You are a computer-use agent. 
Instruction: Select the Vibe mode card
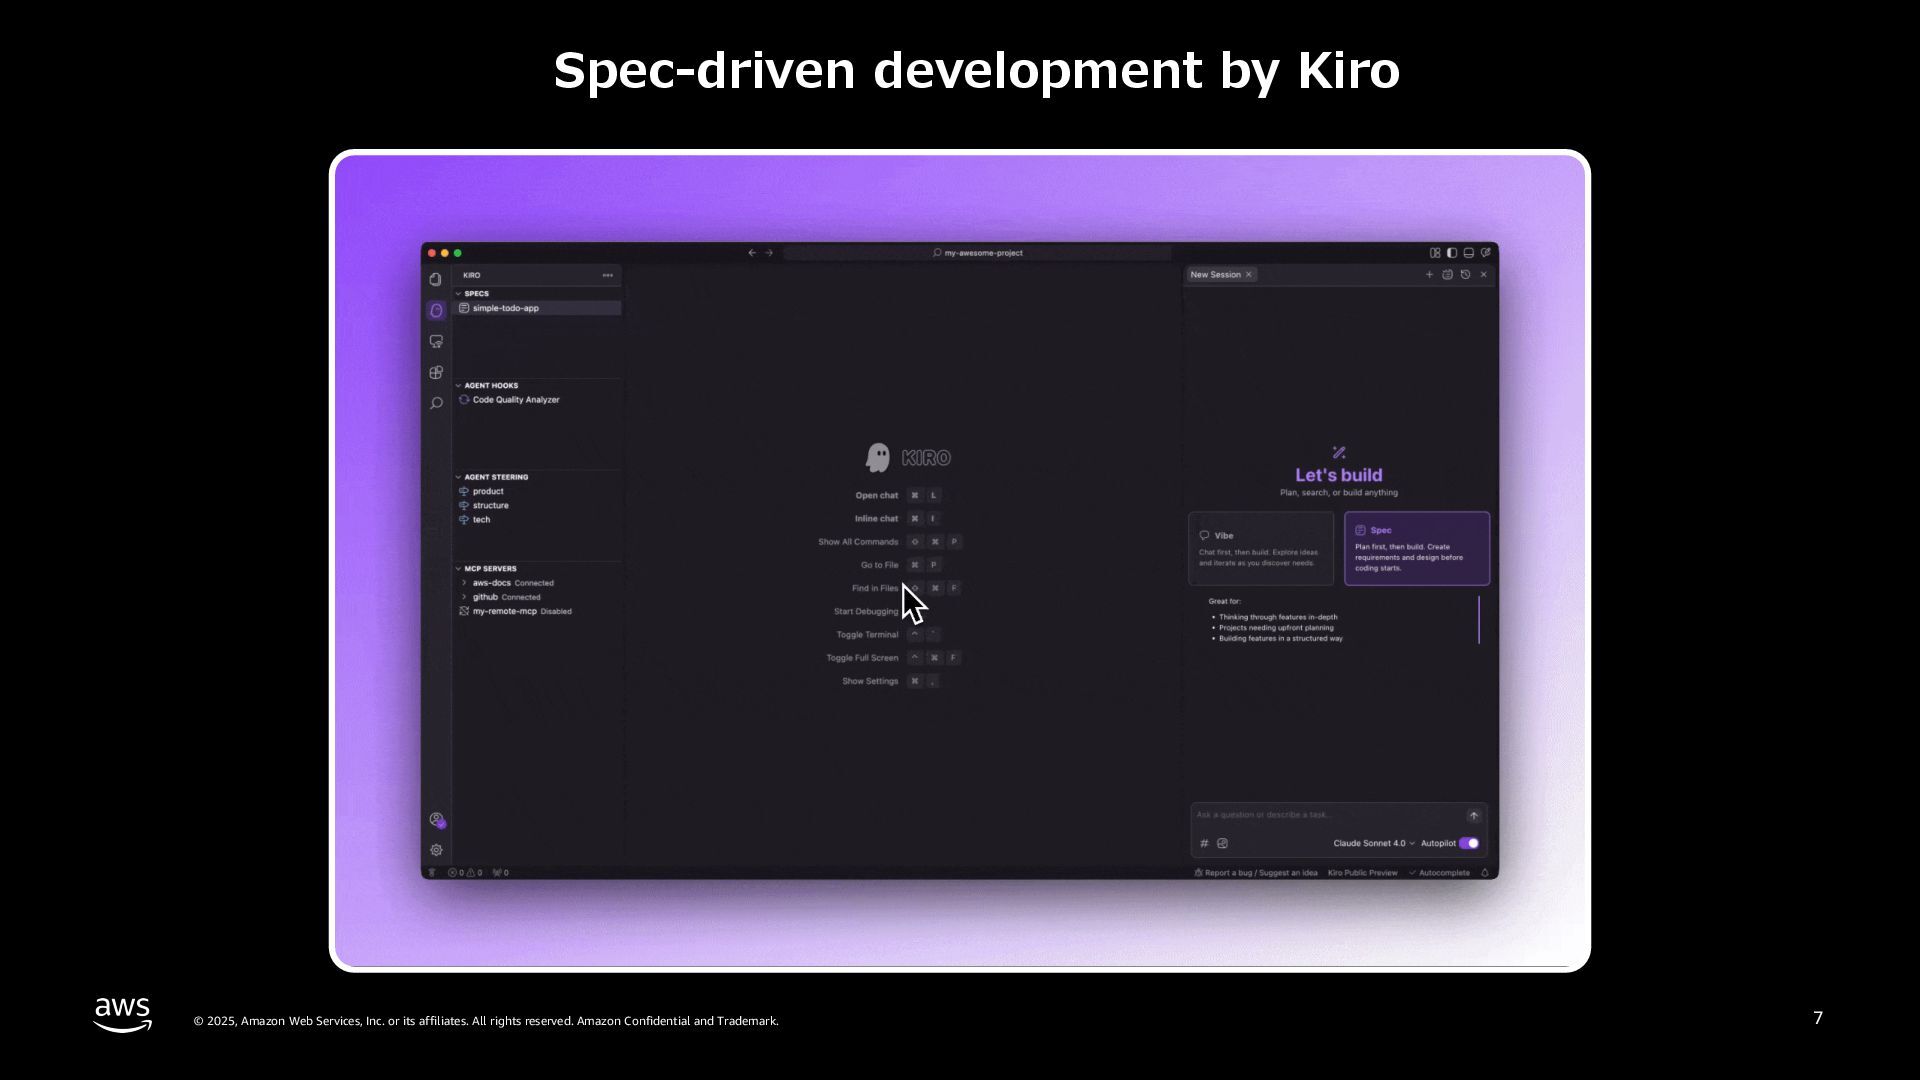coord(1260,548)
